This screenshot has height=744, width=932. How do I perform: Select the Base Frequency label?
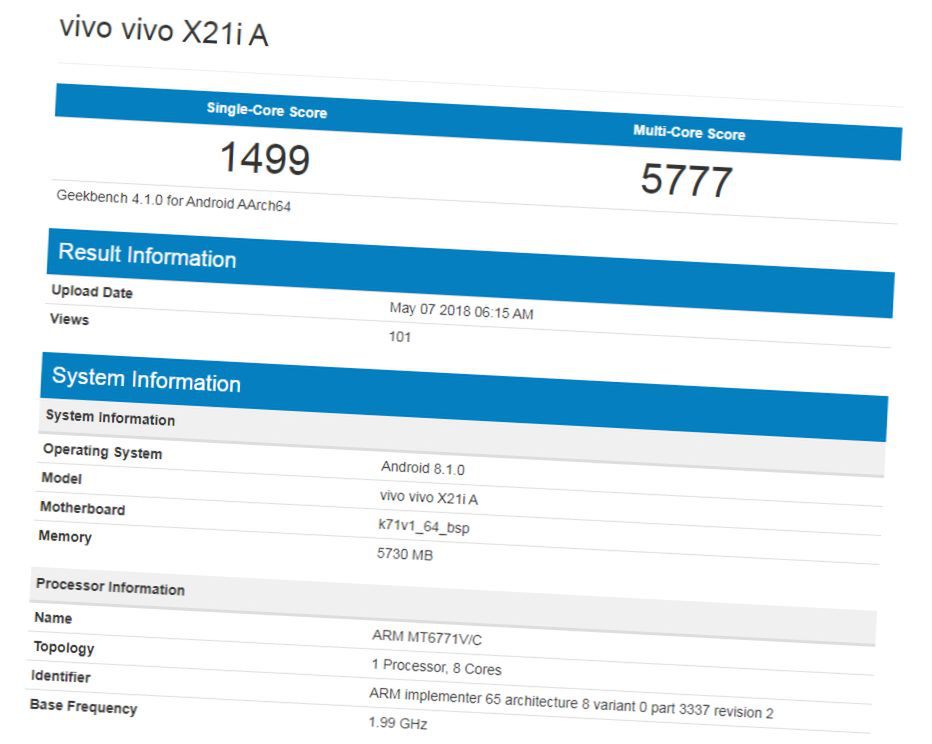(x=84, y=706)
